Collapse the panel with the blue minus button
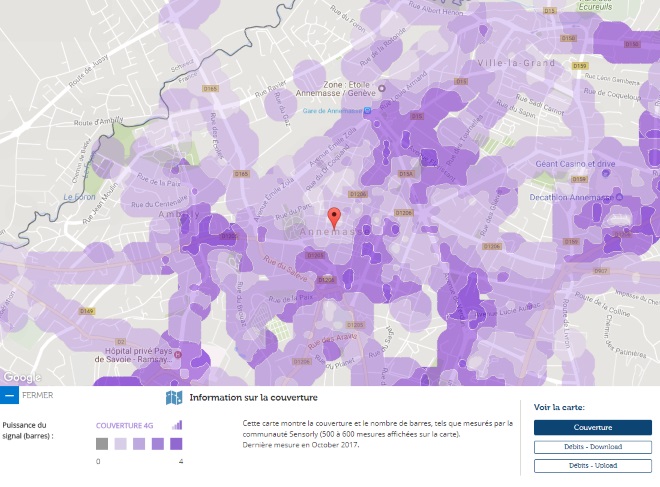The height and width of the screenshot is (487, 660). click(9, 395)
